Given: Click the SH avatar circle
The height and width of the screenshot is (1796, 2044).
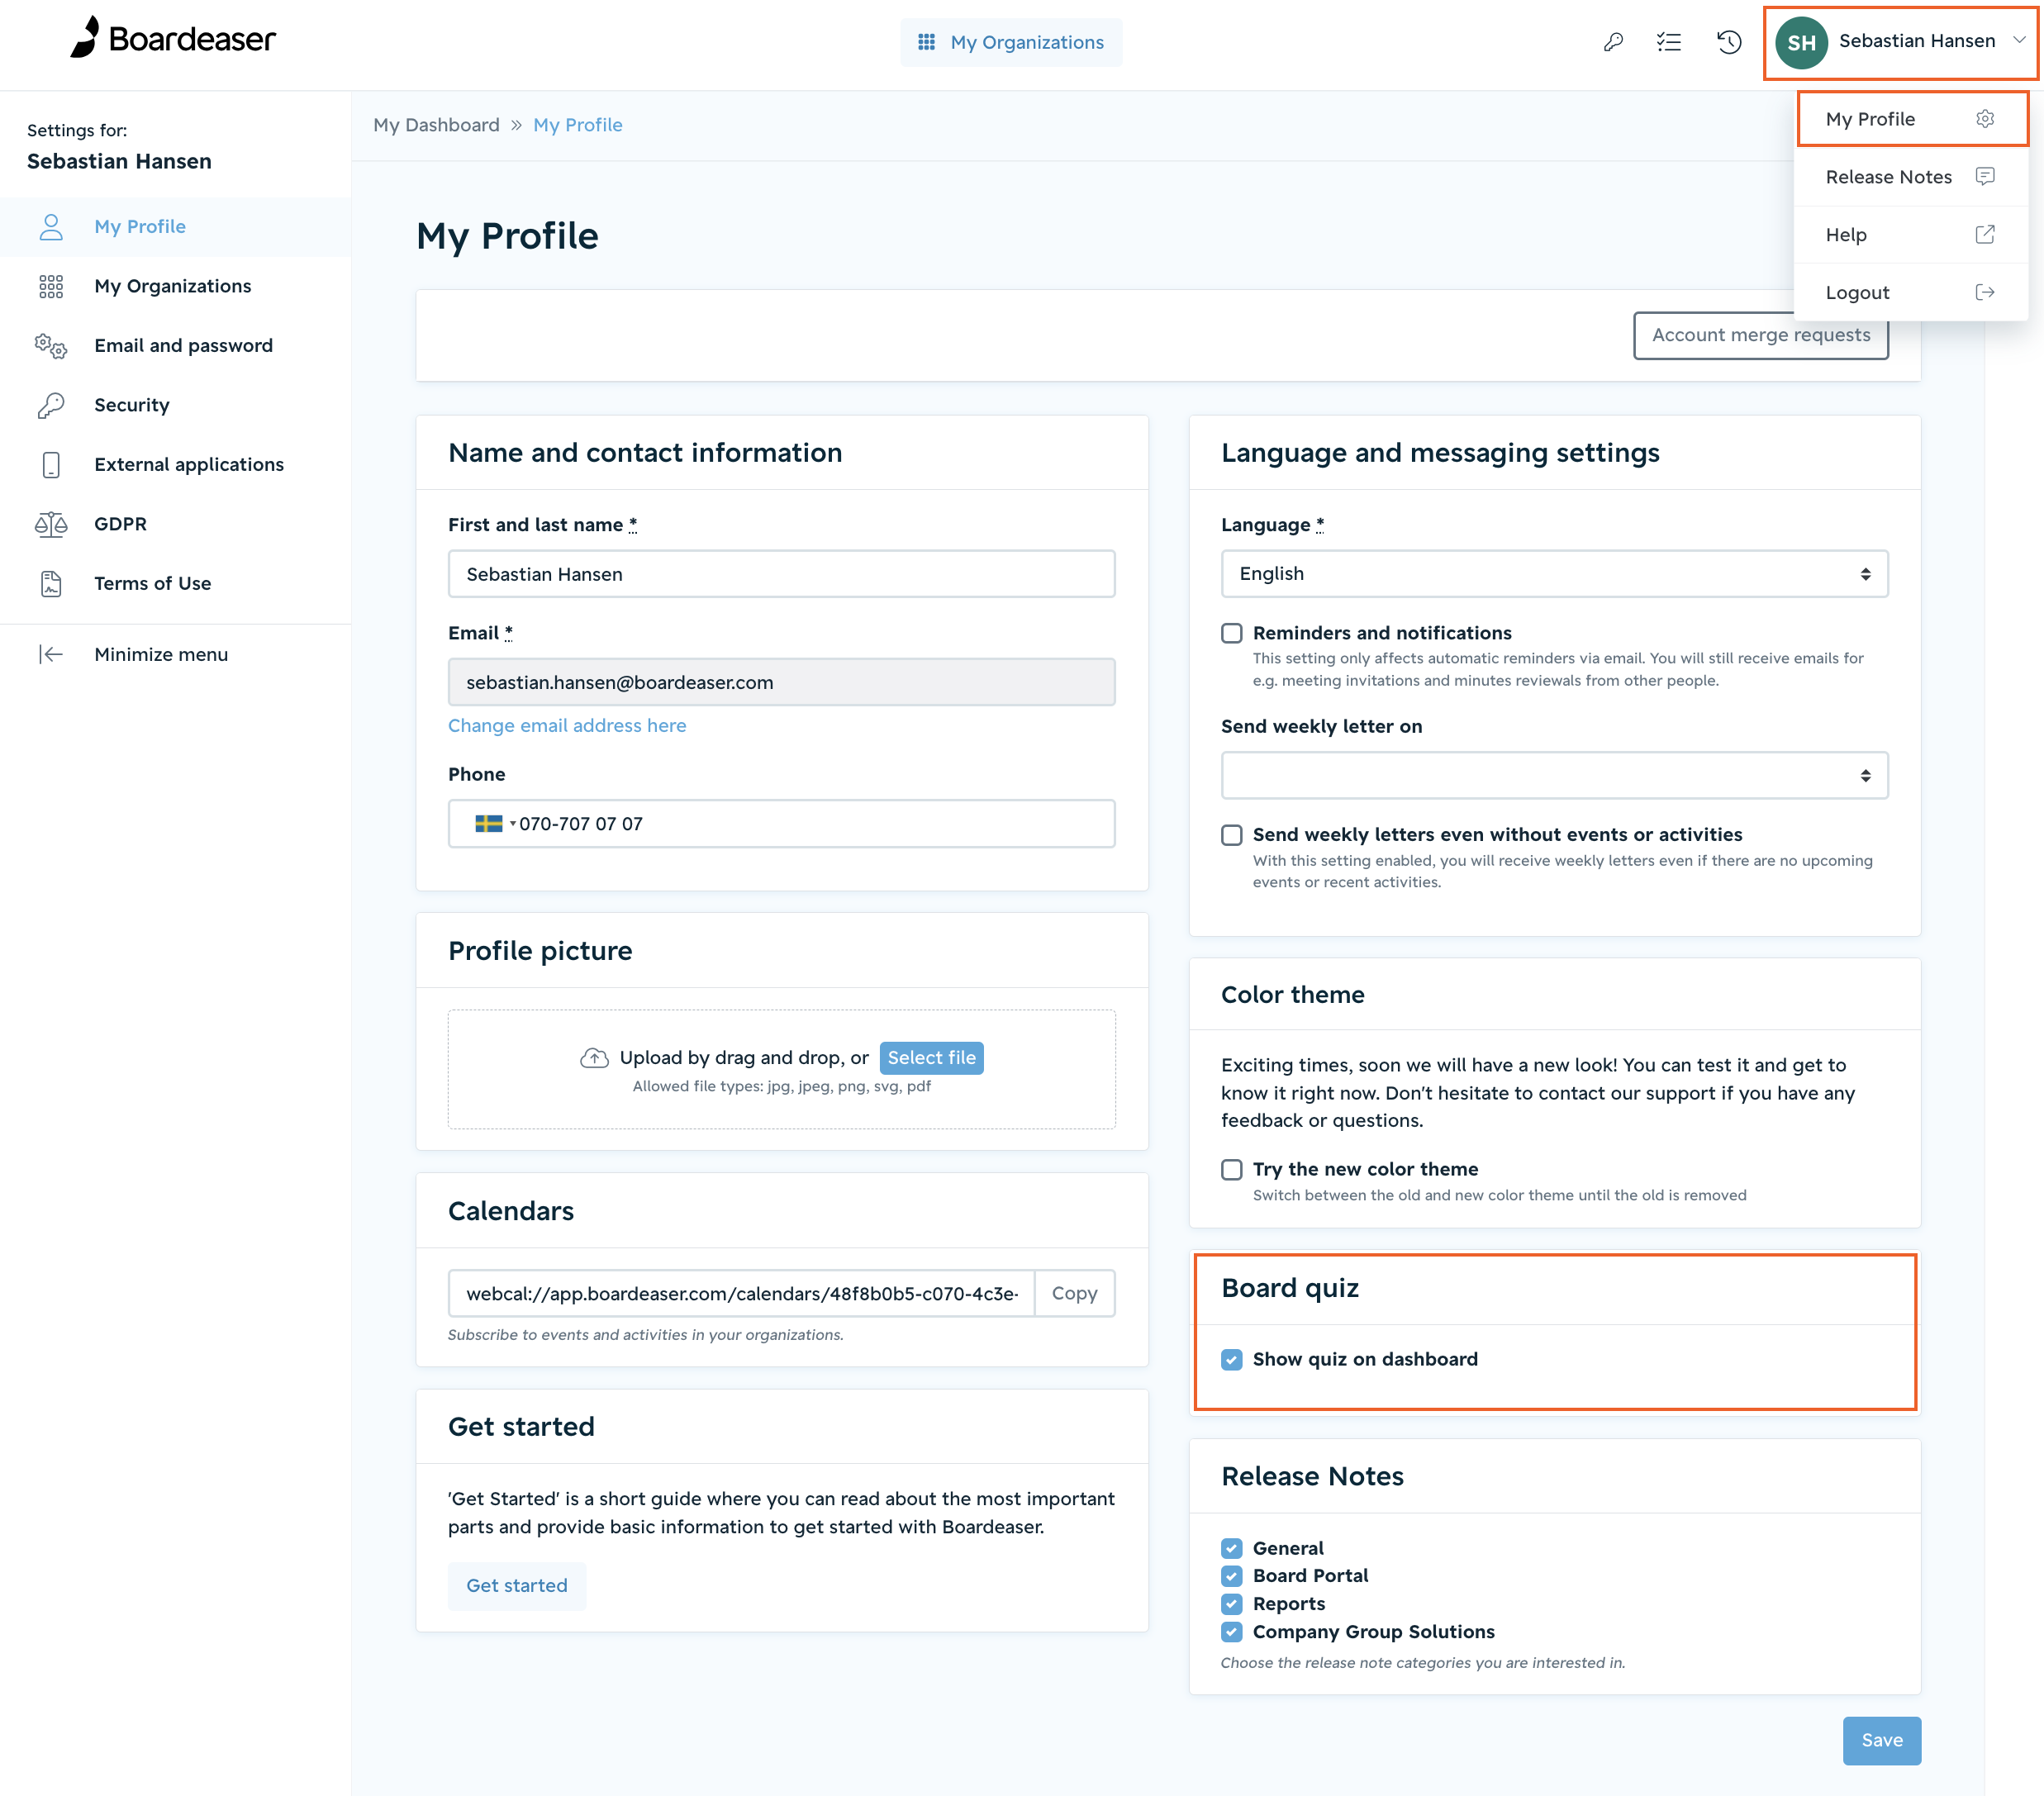Looking at the screenshot, I should click(1801, 42).
